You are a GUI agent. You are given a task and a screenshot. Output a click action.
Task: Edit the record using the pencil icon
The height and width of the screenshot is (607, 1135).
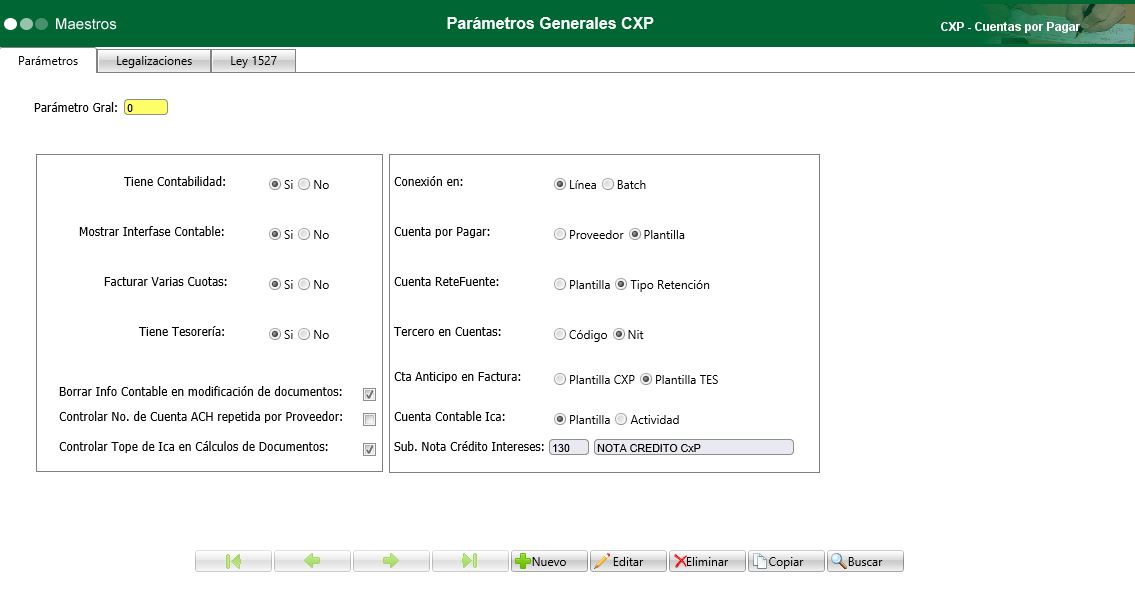click(628, 560)
